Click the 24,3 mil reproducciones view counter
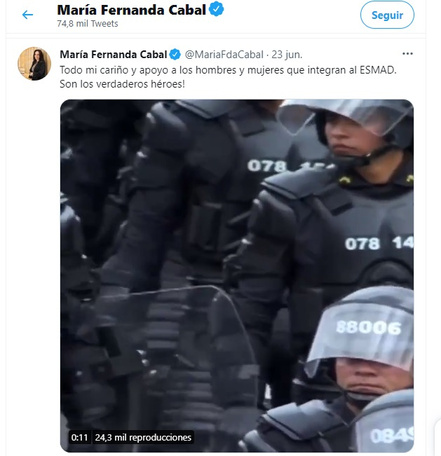This screenshot has height=456, width=441. (143, 437)
